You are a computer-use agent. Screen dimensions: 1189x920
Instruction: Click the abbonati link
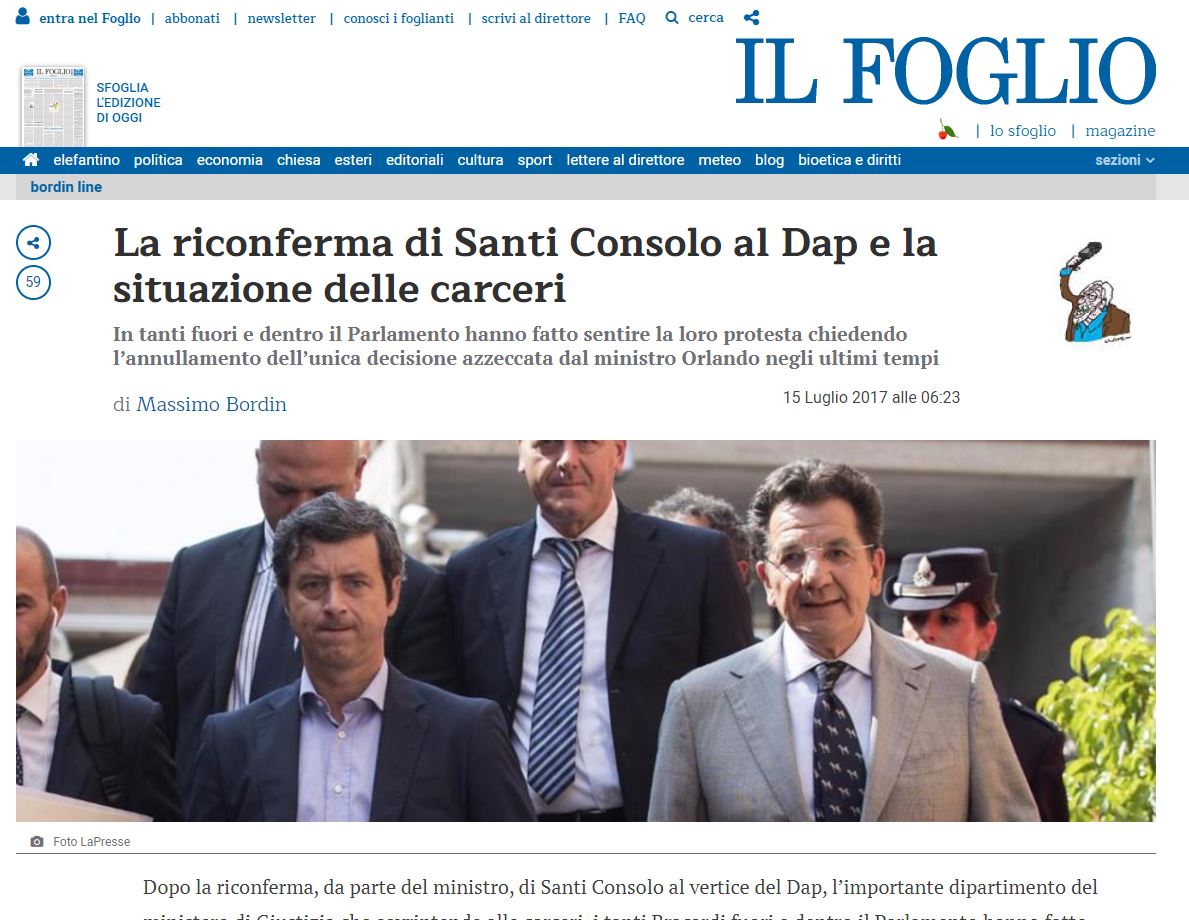click(192, 18)
